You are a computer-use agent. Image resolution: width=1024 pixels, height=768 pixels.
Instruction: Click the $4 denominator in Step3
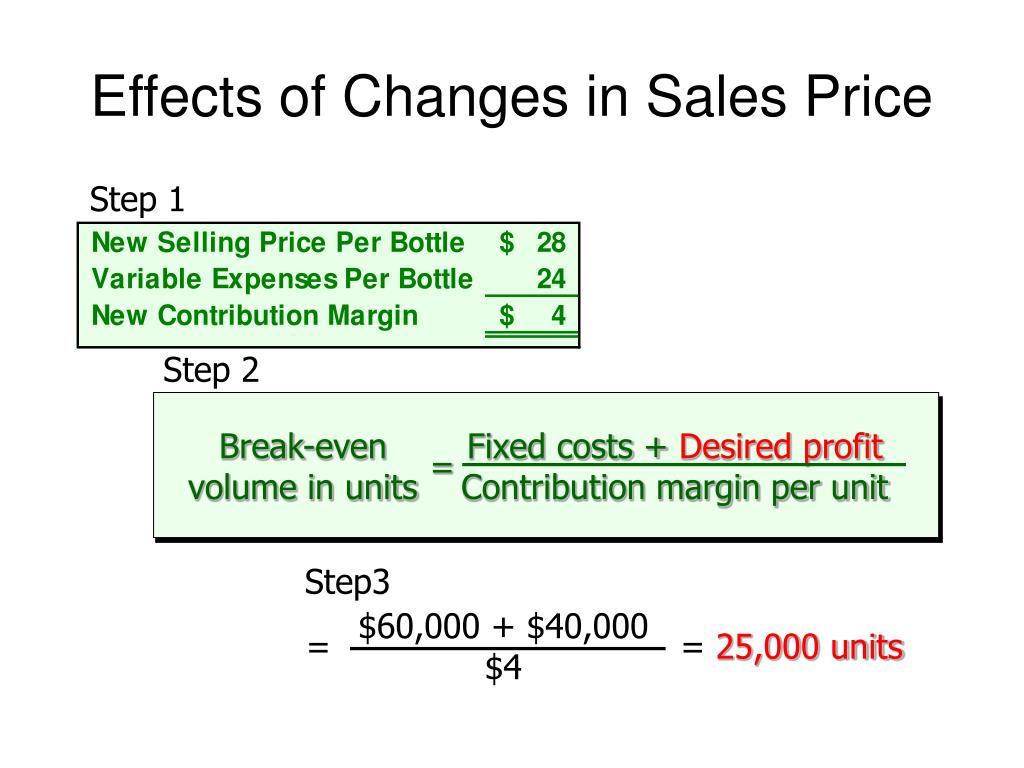pos(503,668)
